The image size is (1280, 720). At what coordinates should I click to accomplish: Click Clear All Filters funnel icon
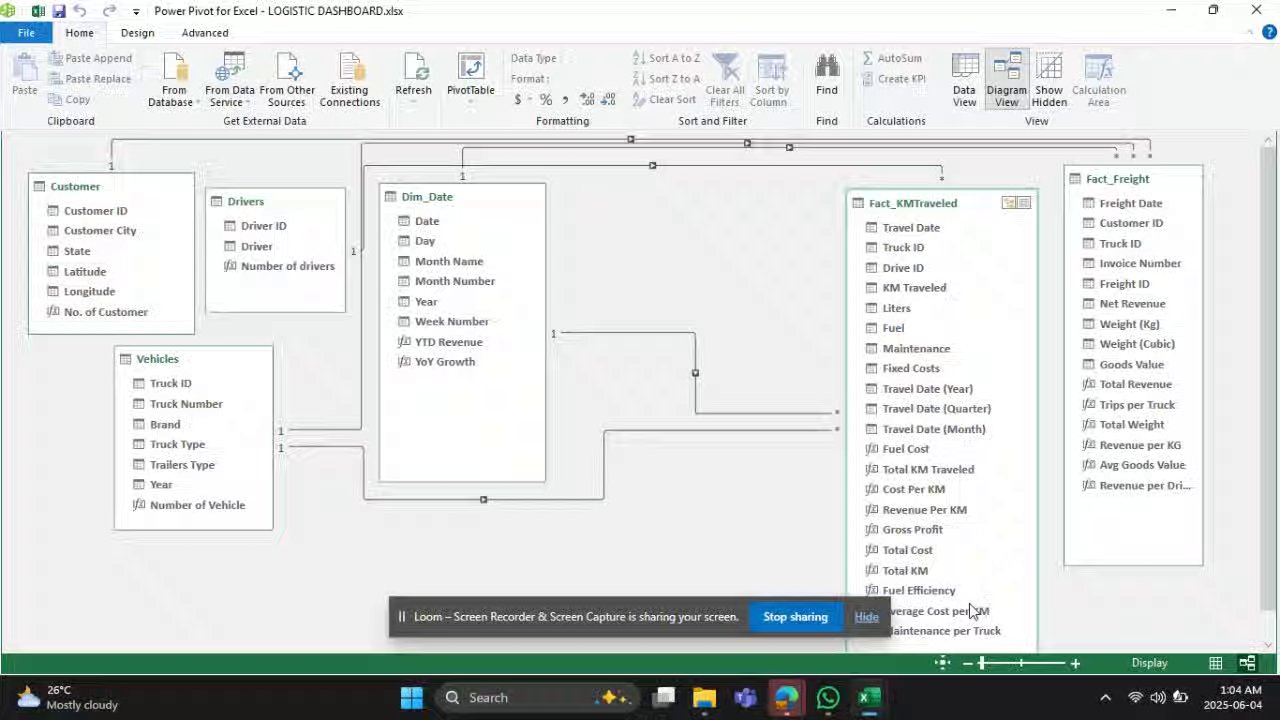tap(725, 68)
